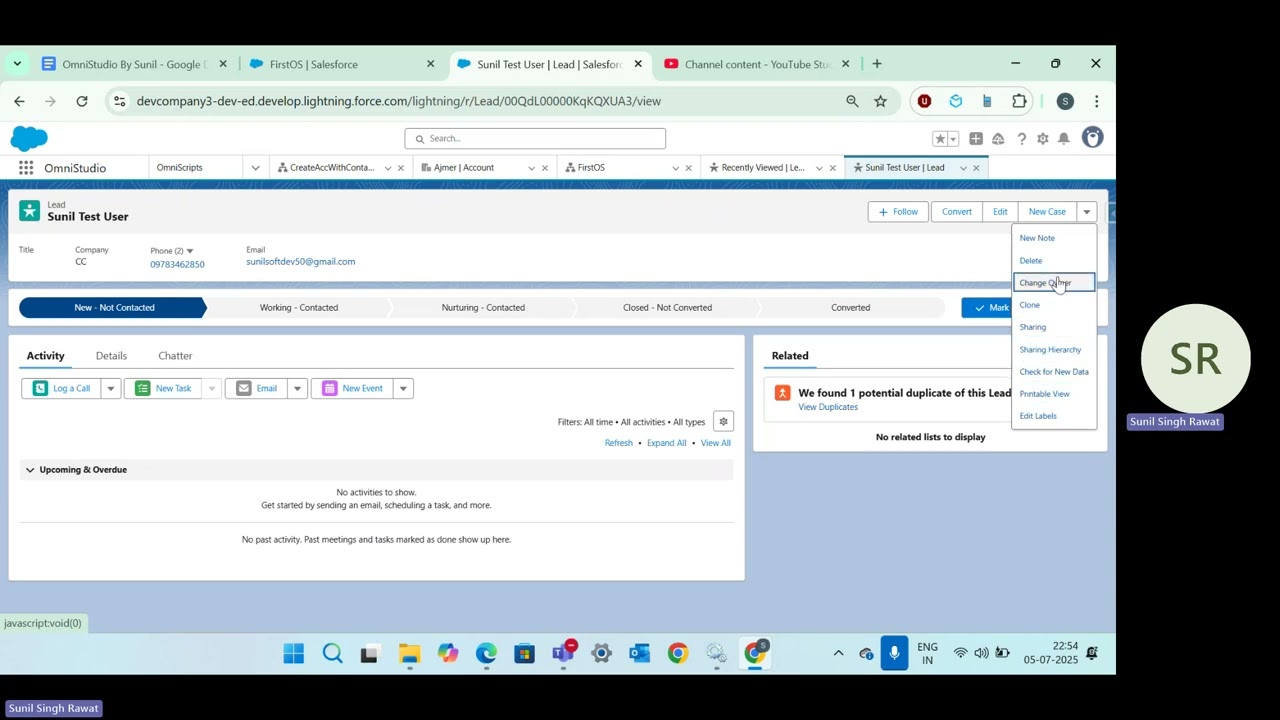Click the Salesforce cloud logo
1280x720 pixels.
pos(29,138)
